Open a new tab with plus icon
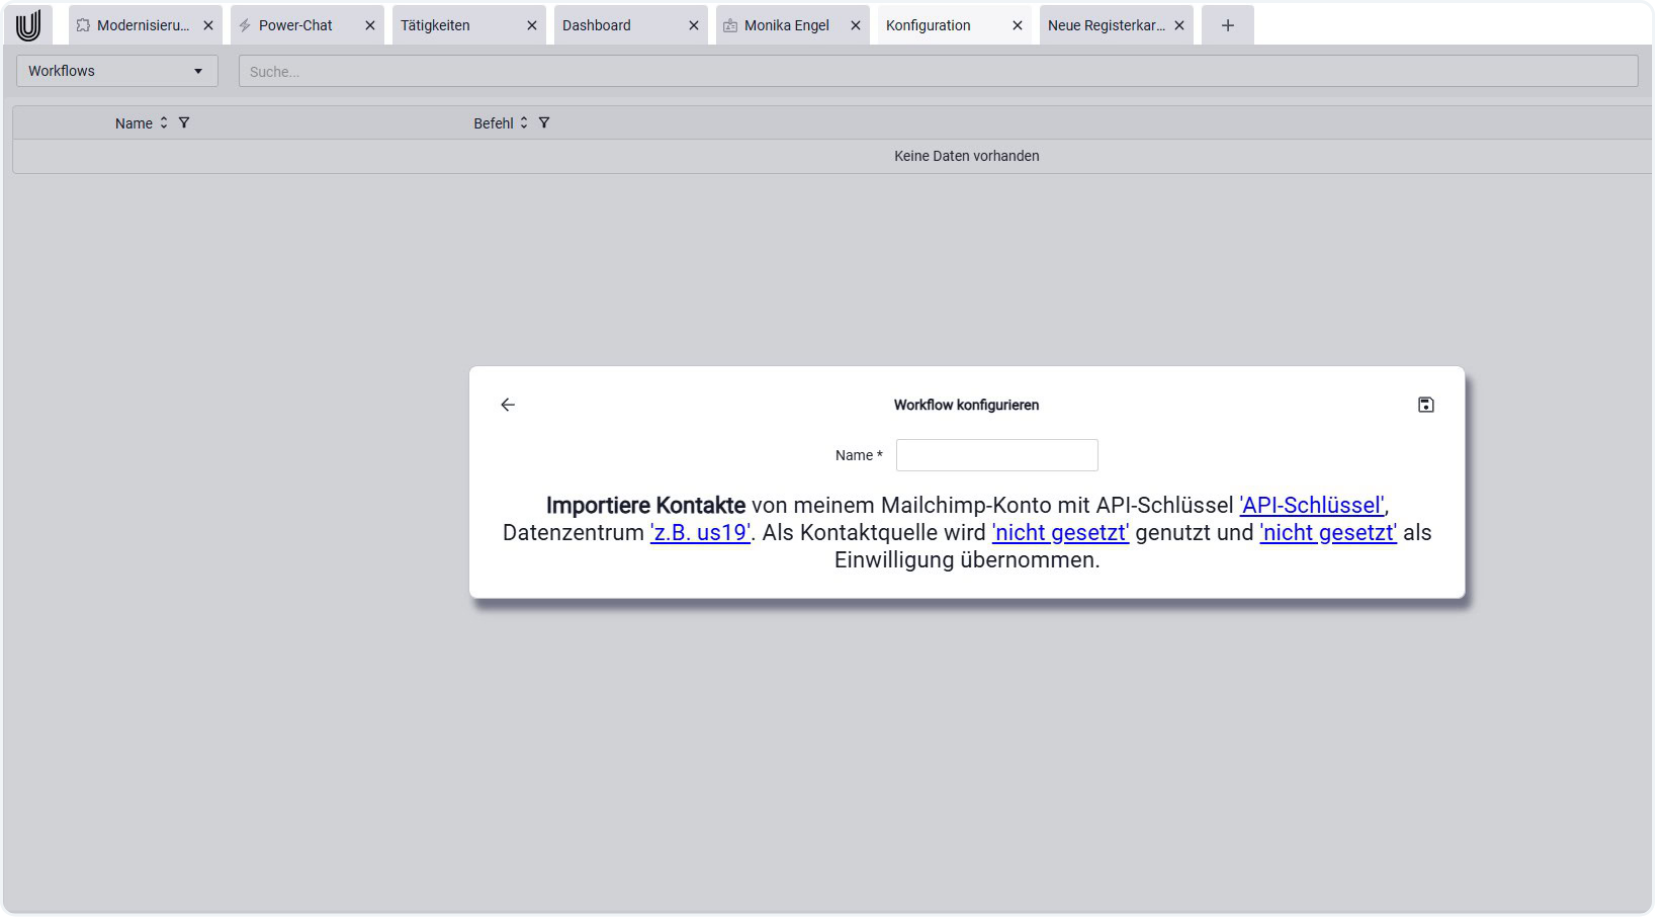 pyautogui.click(x=1227, y=26)
